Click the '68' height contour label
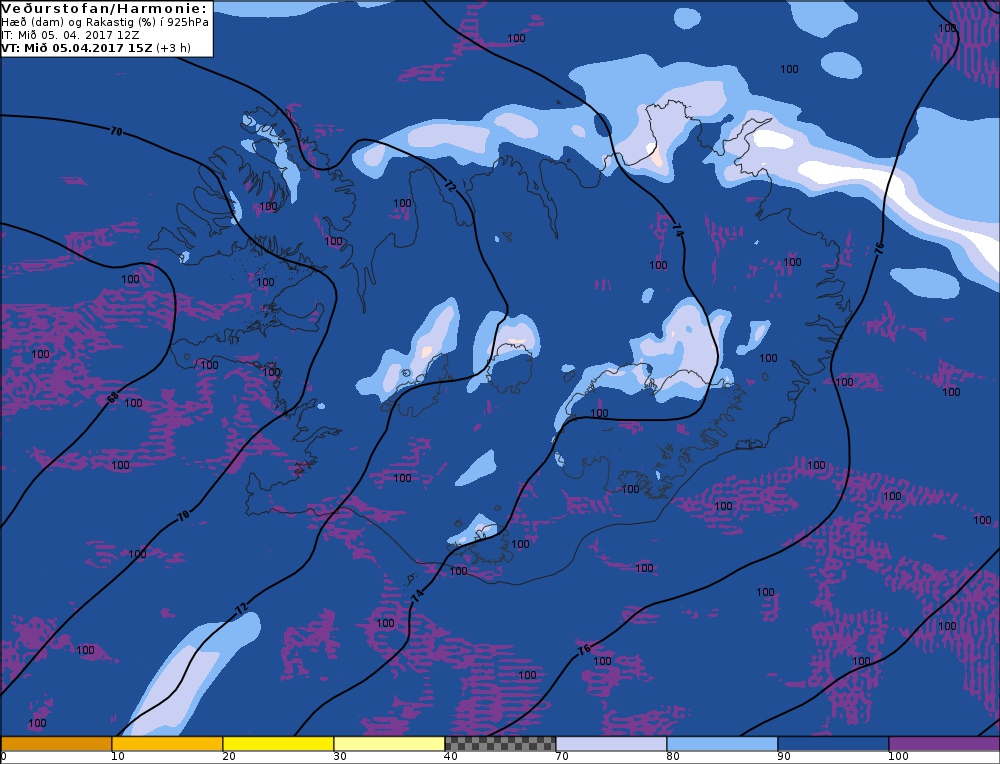Screen dimensions: 1000x764 coord(113,397)
